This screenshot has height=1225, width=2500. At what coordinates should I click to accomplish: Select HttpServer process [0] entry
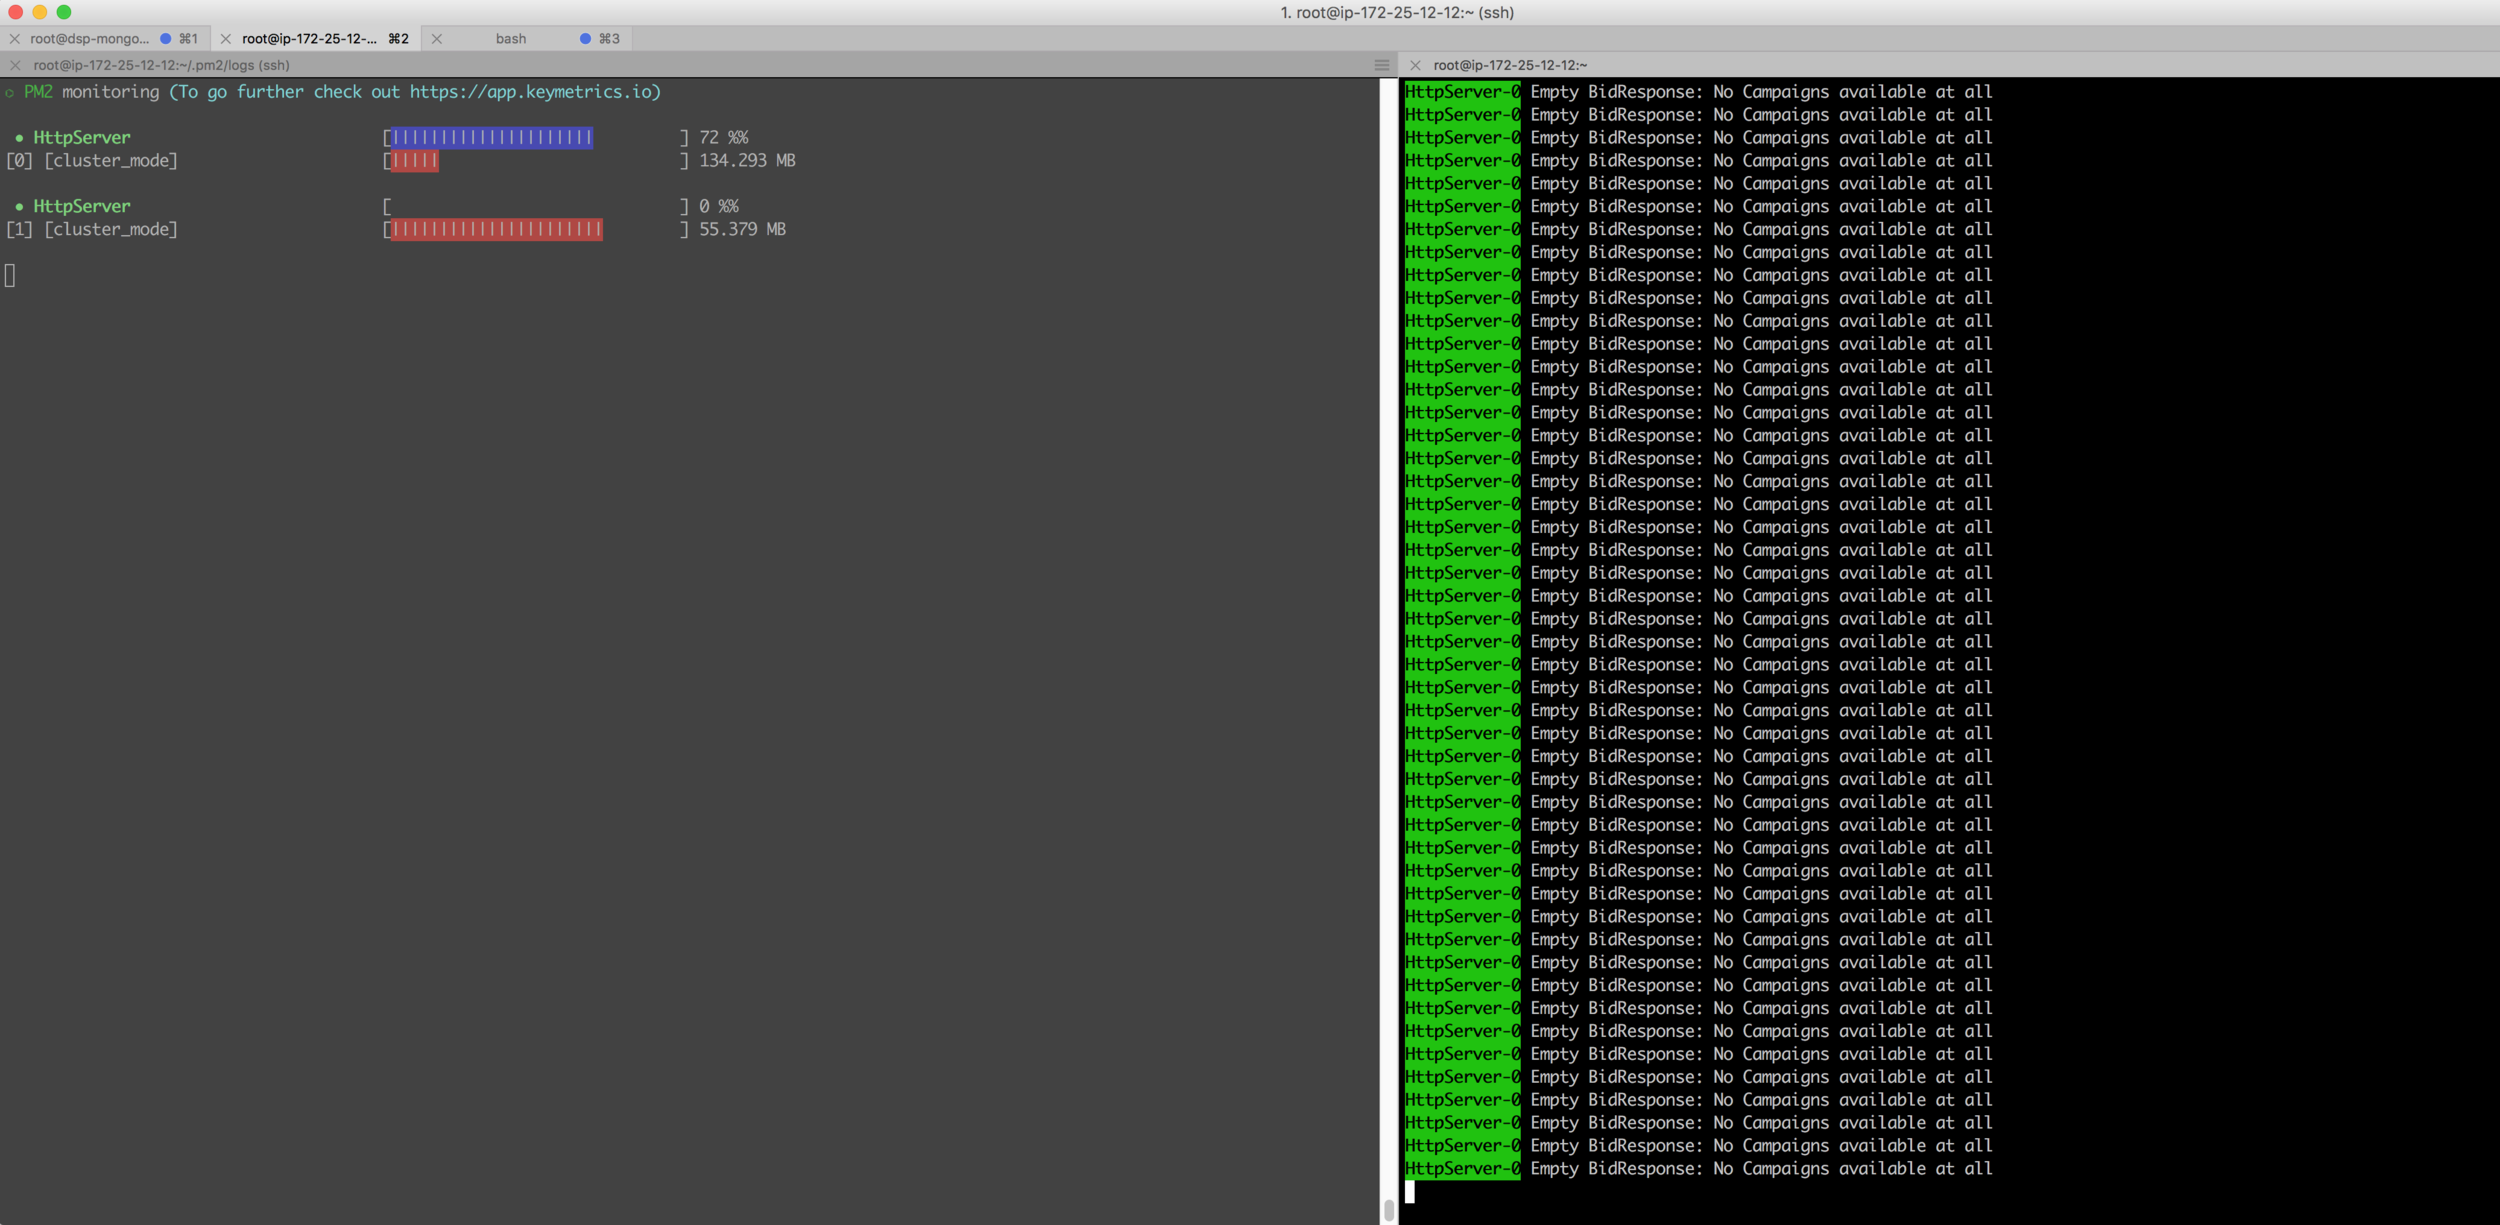coord(82,138)
